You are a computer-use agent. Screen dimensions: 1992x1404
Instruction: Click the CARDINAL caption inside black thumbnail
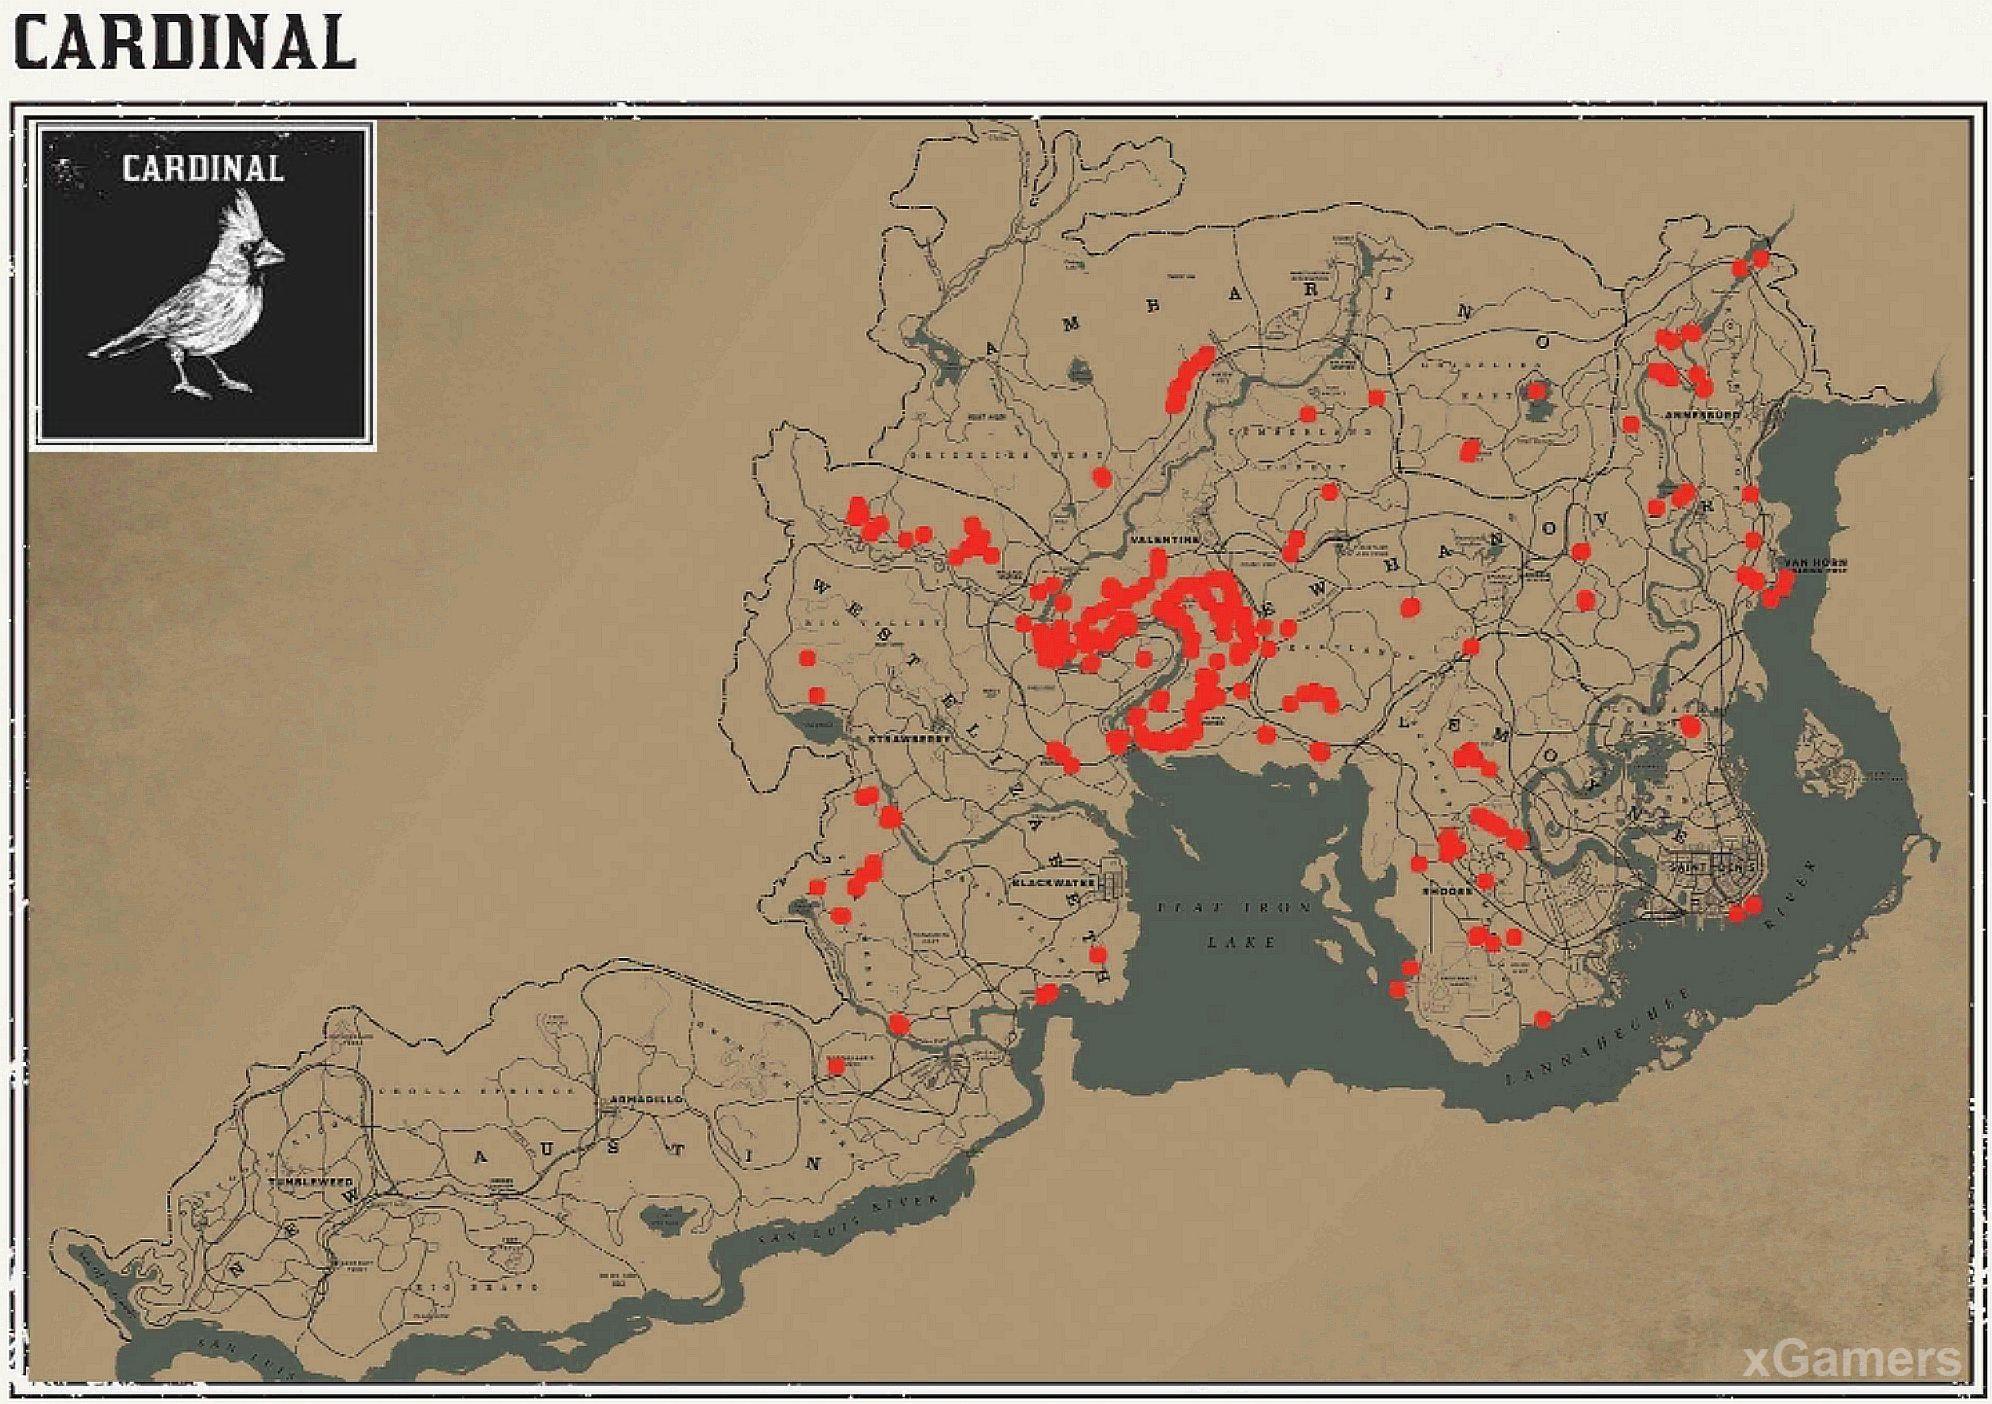[203, 168]
